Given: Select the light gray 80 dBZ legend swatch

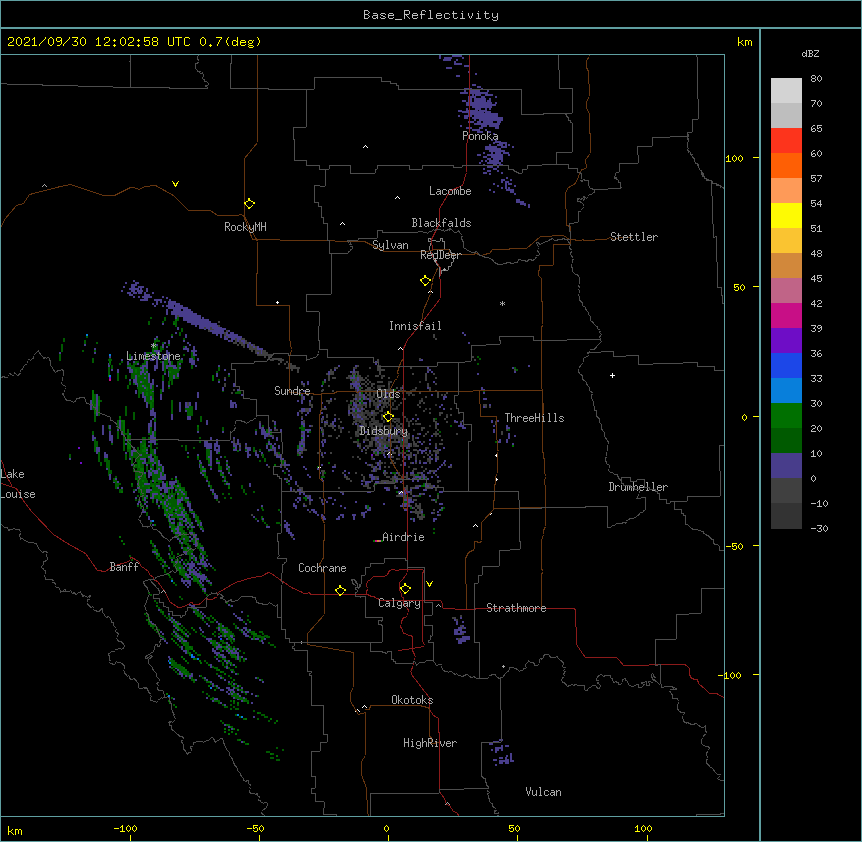Looking at the screenshot, I should pos(786,91).
